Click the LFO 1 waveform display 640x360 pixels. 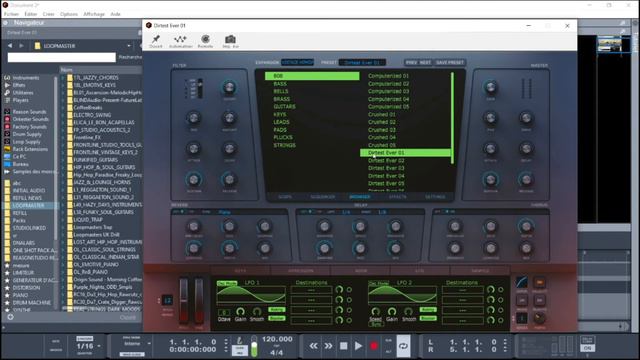point(251,294)
